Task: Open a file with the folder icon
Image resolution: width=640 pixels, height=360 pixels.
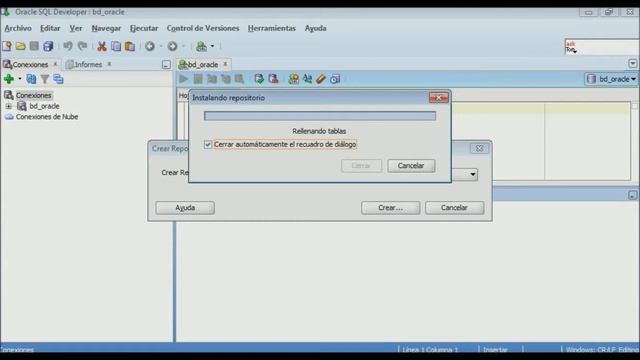Action: point(20,46)
